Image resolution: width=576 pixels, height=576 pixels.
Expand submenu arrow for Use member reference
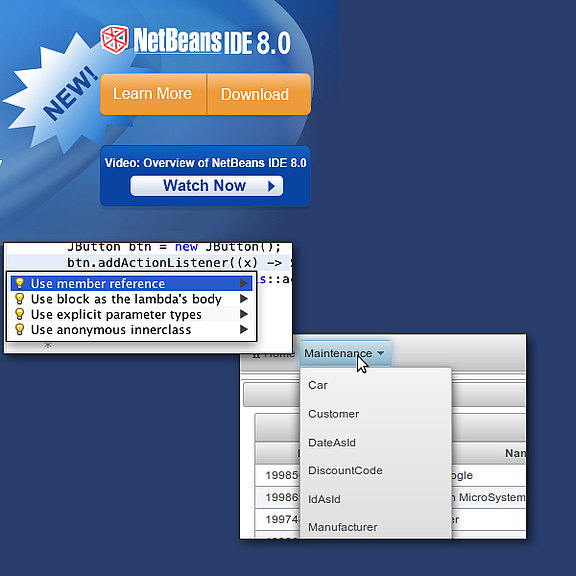[244, 283]
